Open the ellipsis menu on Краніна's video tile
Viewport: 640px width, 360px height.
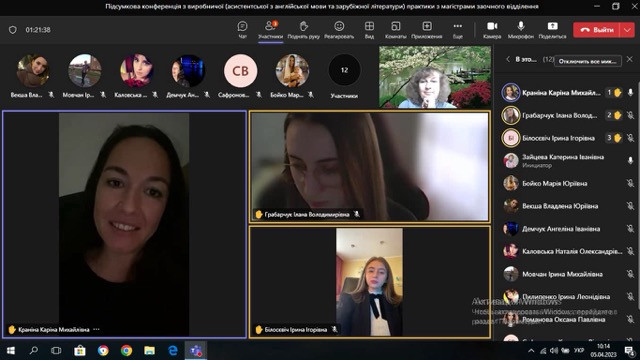[96, 329]
